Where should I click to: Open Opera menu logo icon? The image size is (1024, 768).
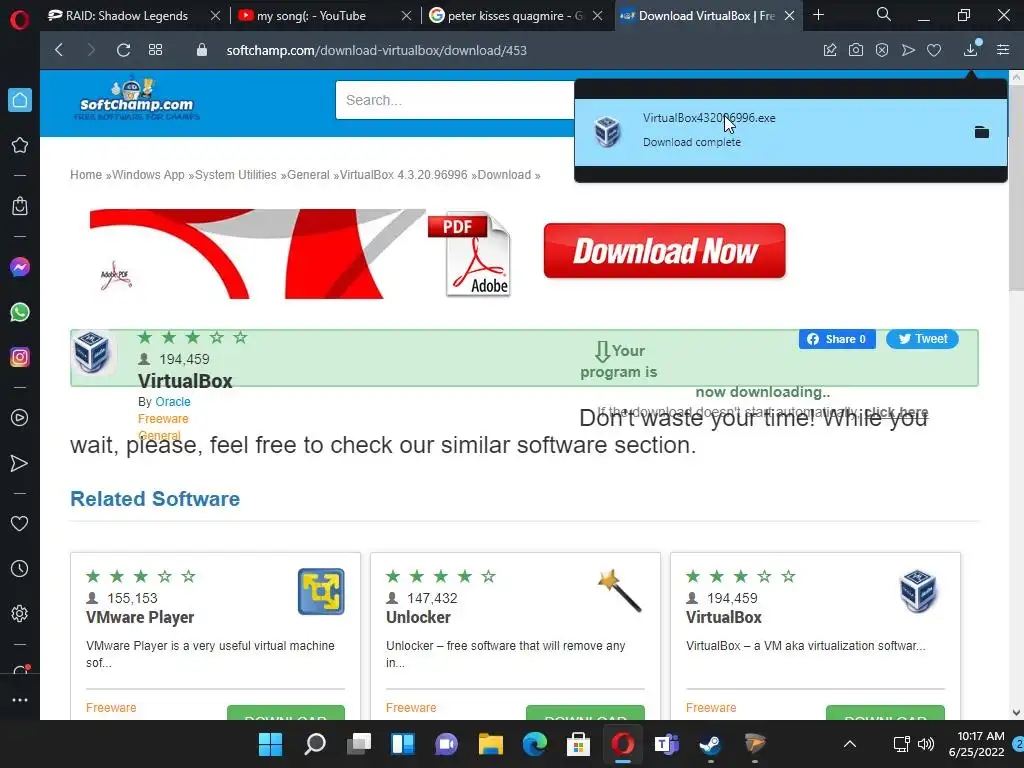(x=20, y=20)
